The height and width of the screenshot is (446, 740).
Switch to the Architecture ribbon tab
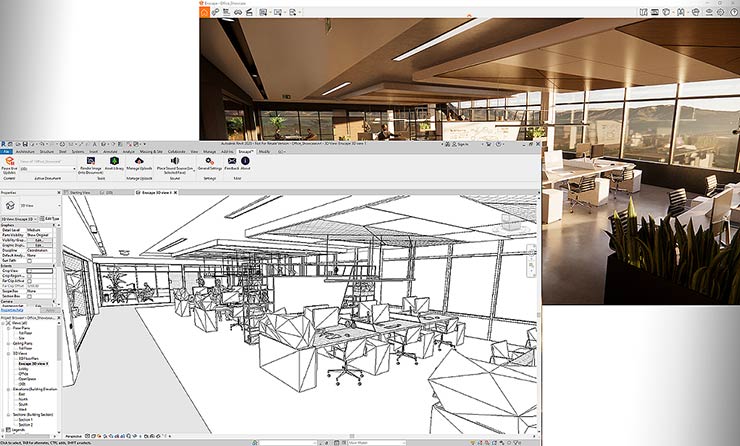pos(23,151)
